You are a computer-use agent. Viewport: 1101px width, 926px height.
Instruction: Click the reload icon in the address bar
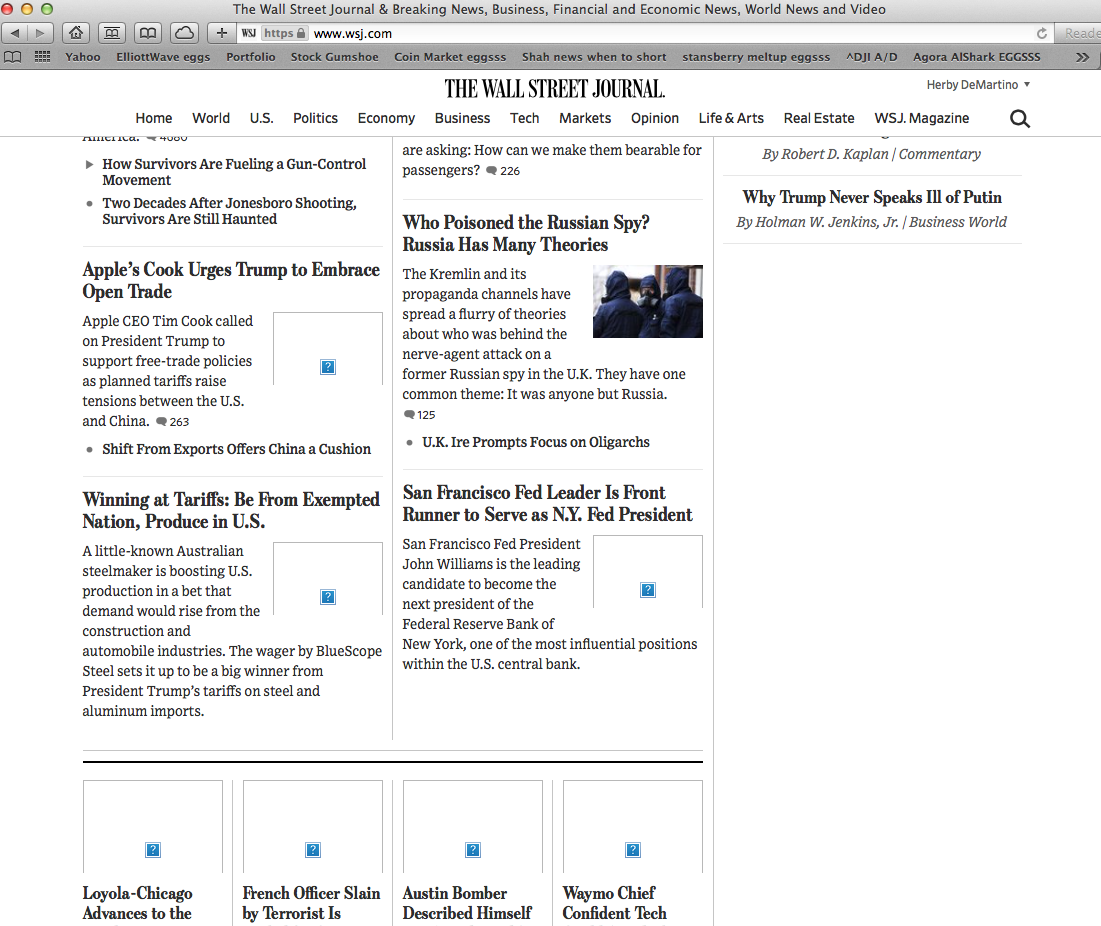tap(1042, 32)
